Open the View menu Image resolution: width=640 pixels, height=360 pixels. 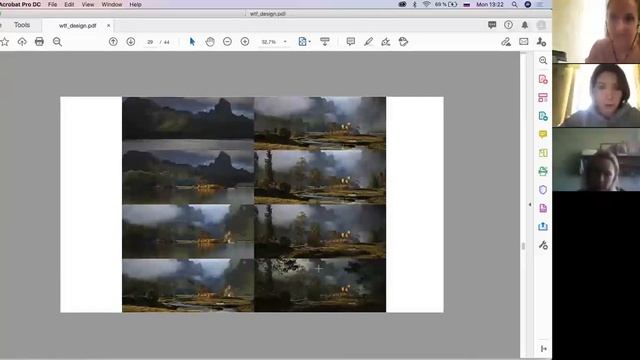pos(88,4)
